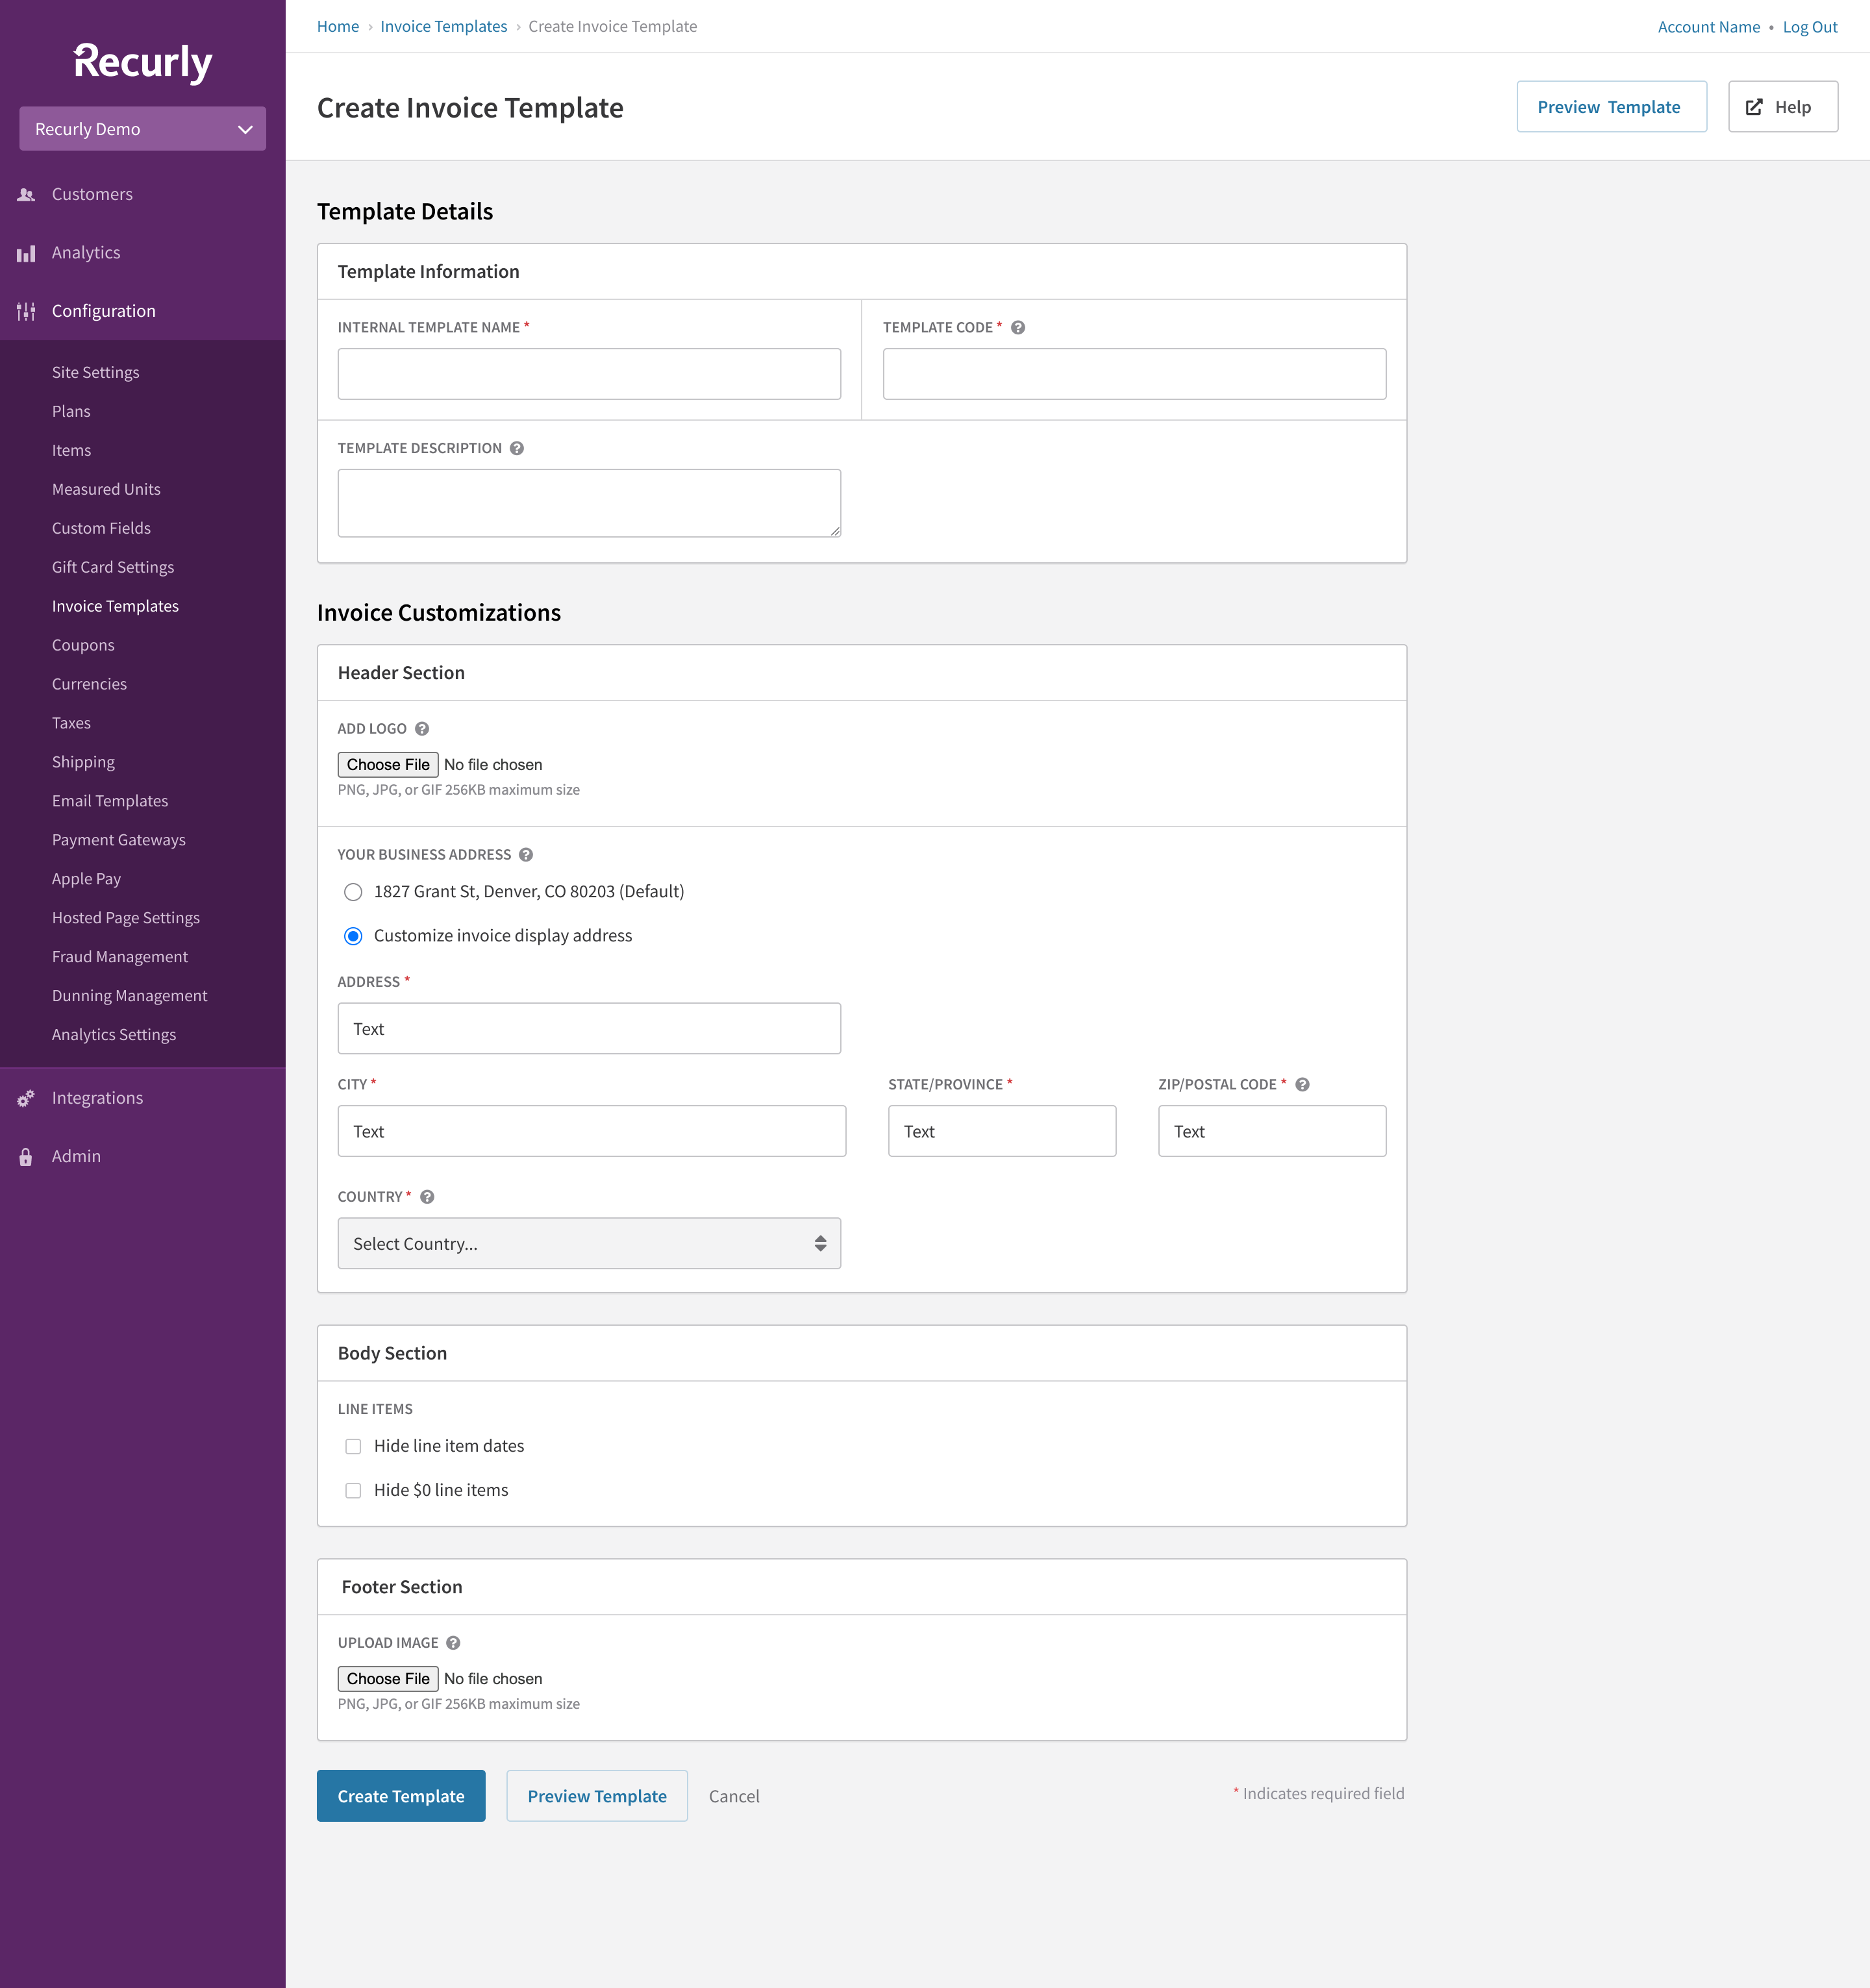Open Email Templates from the sidebar
The height and width of the screenshot is (1988, 1870).
(x=110, y=800)
